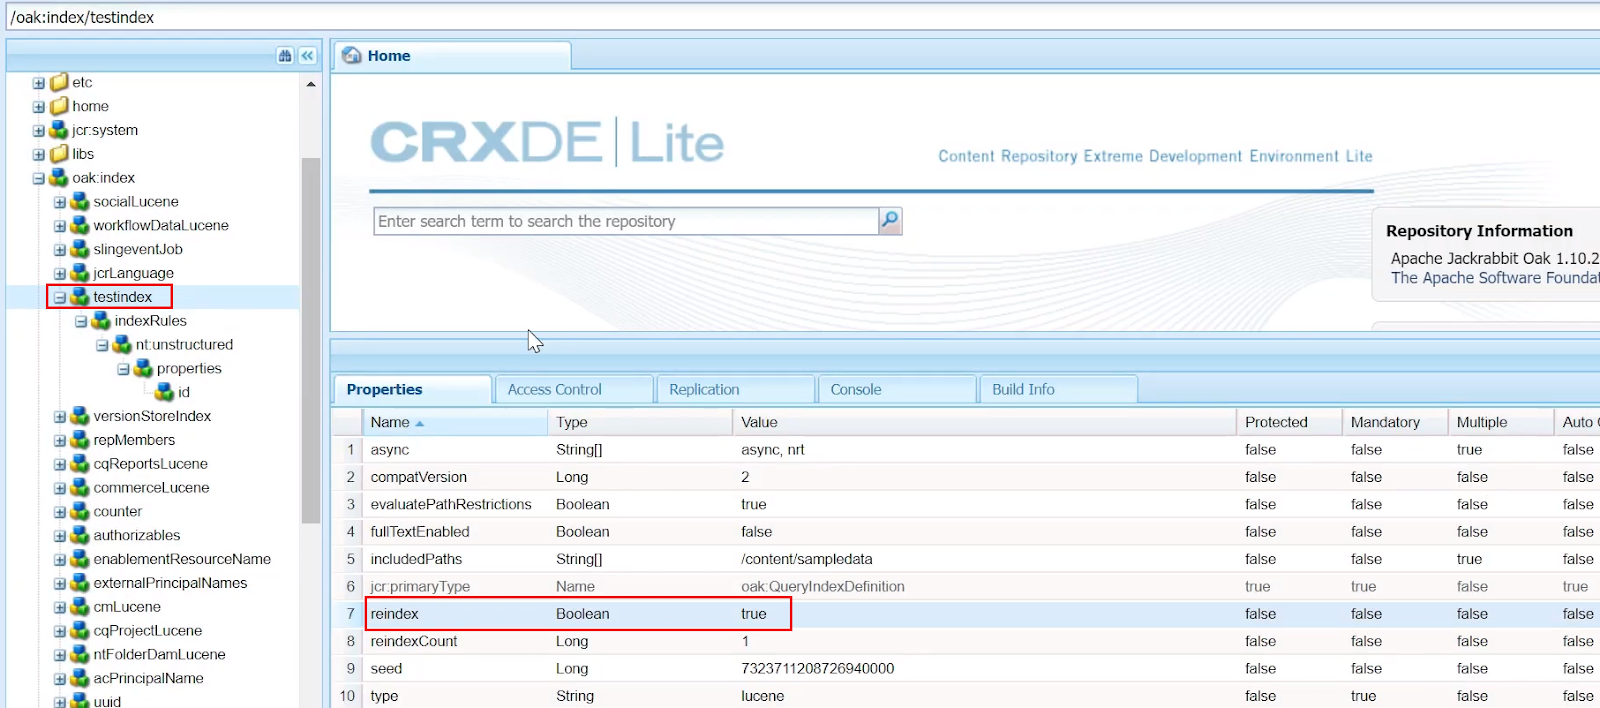The width and height of the screenshot is (1600, 708).
Task: Click the repository search input field
Action: [626, 221]
